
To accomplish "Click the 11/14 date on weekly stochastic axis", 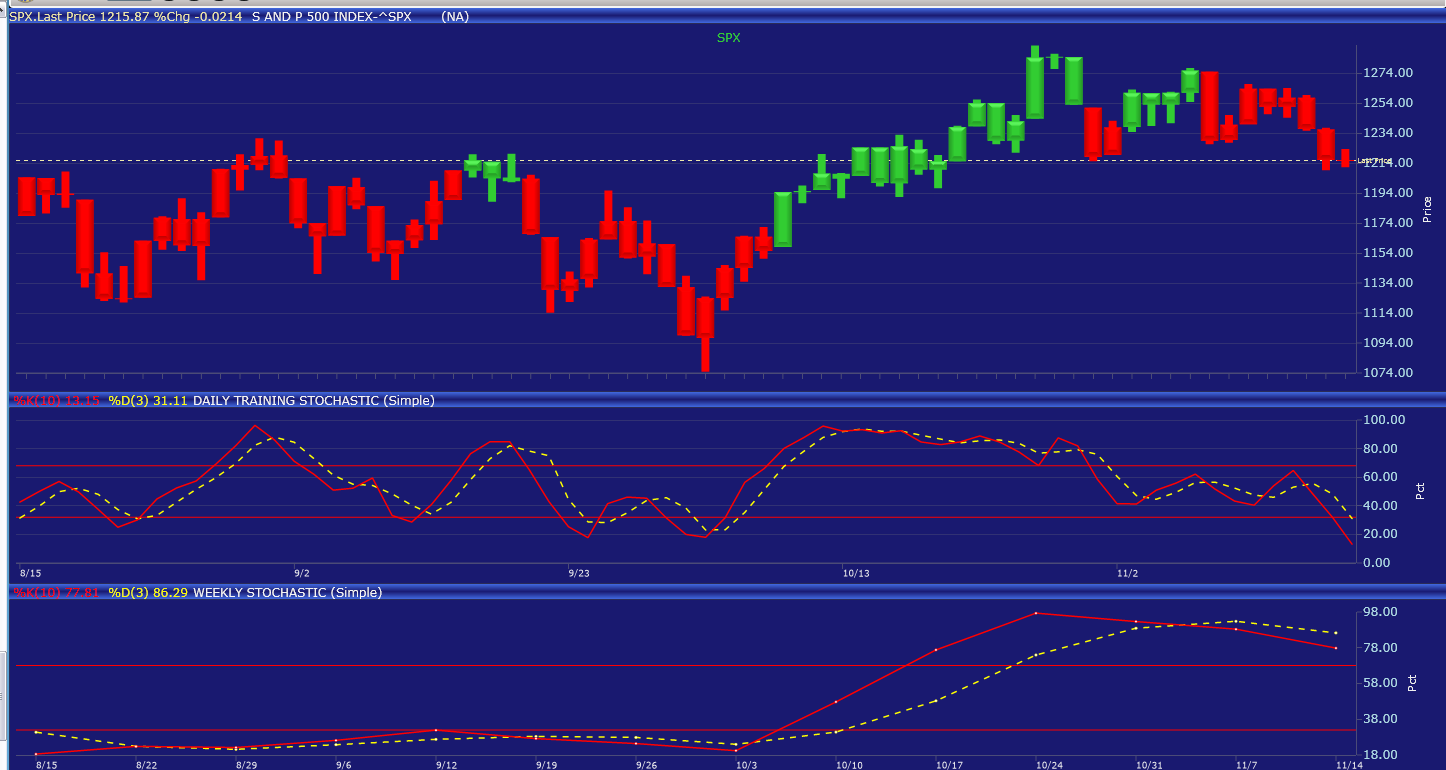I will [1349, 765].
